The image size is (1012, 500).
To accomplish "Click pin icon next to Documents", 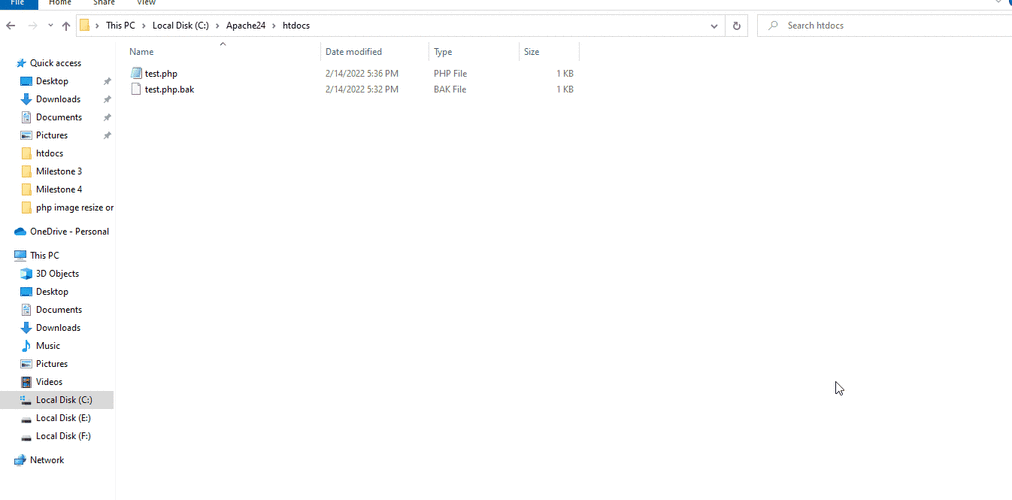I will point(107,117).
